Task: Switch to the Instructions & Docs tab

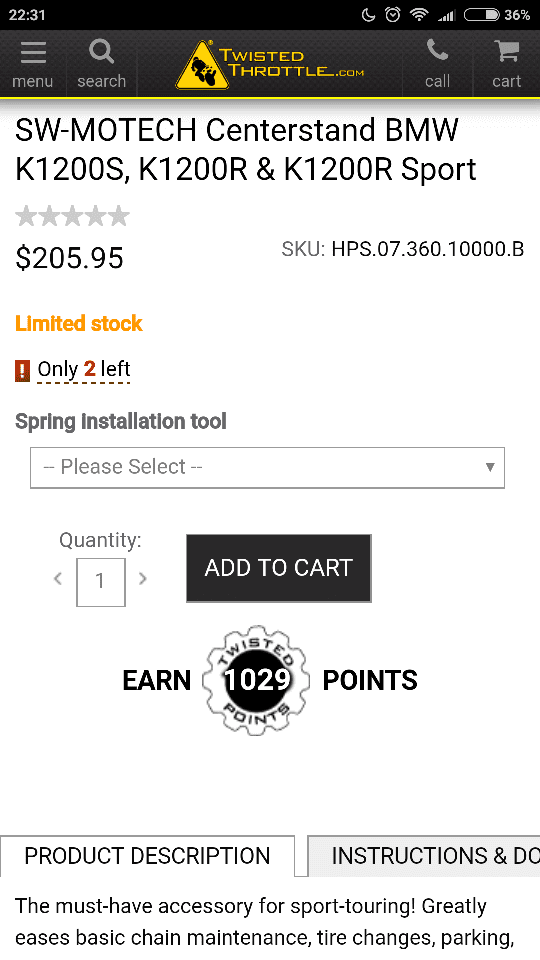Action: point(424,856)
